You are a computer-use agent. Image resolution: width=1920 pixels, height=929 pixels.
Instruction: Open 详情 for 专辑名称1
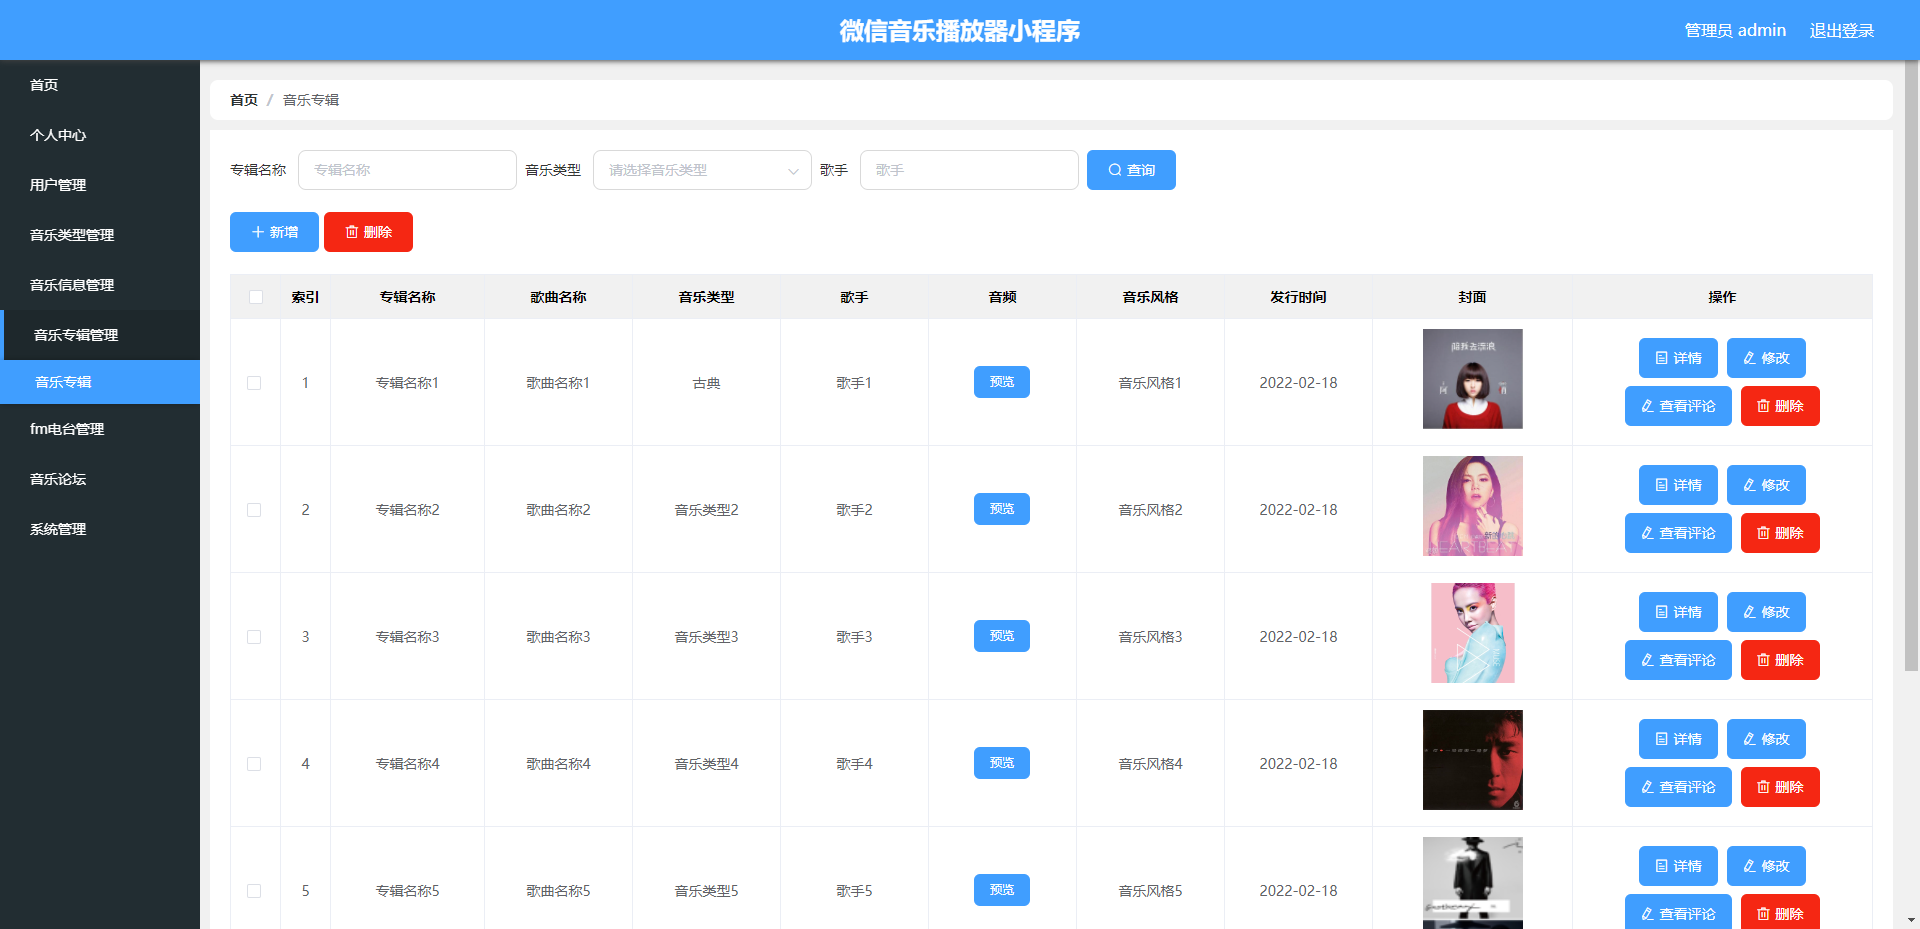click(x=1677, y=357)
